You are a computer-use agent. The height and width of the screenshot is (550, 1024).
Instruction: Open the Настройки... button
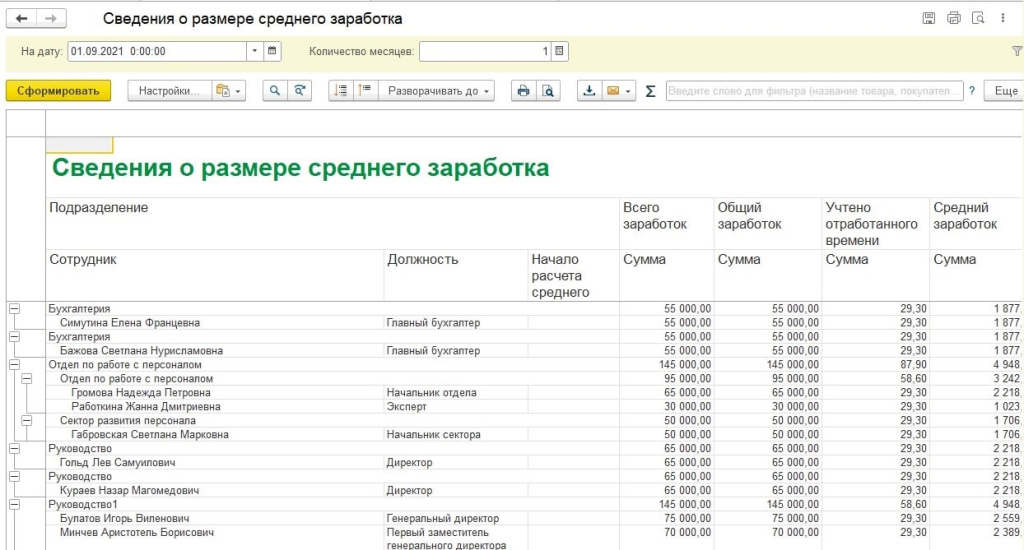(169, 91)
